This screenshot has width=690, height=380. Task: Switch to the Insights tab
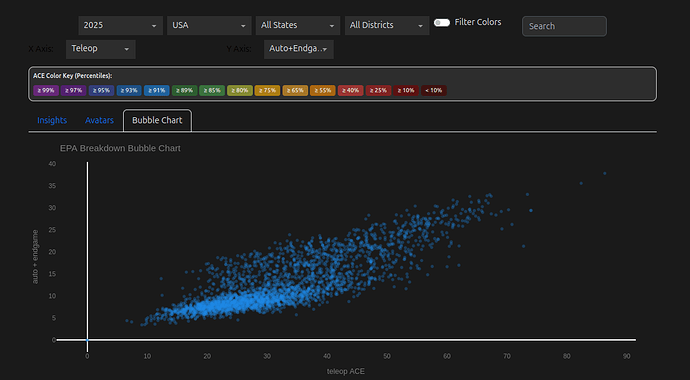tap(52, 120)
